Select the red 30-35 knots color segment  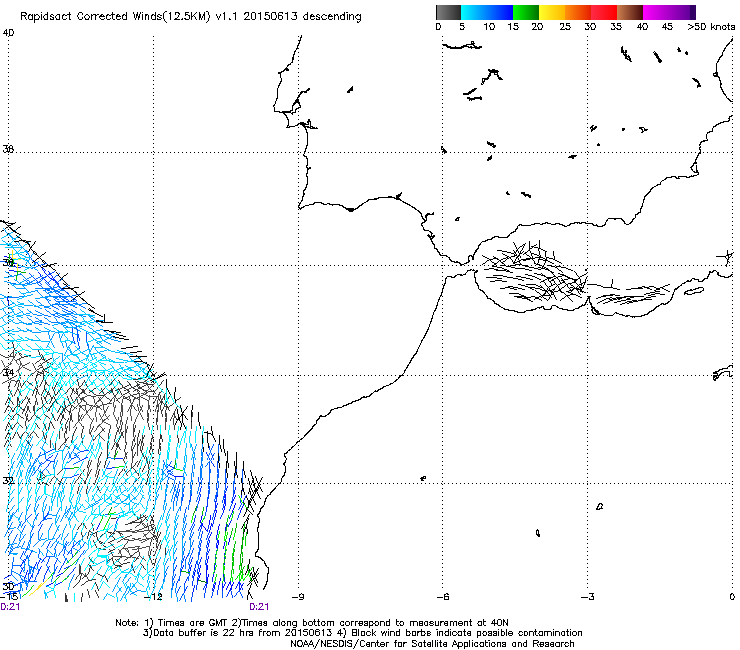tap(604, 12)
